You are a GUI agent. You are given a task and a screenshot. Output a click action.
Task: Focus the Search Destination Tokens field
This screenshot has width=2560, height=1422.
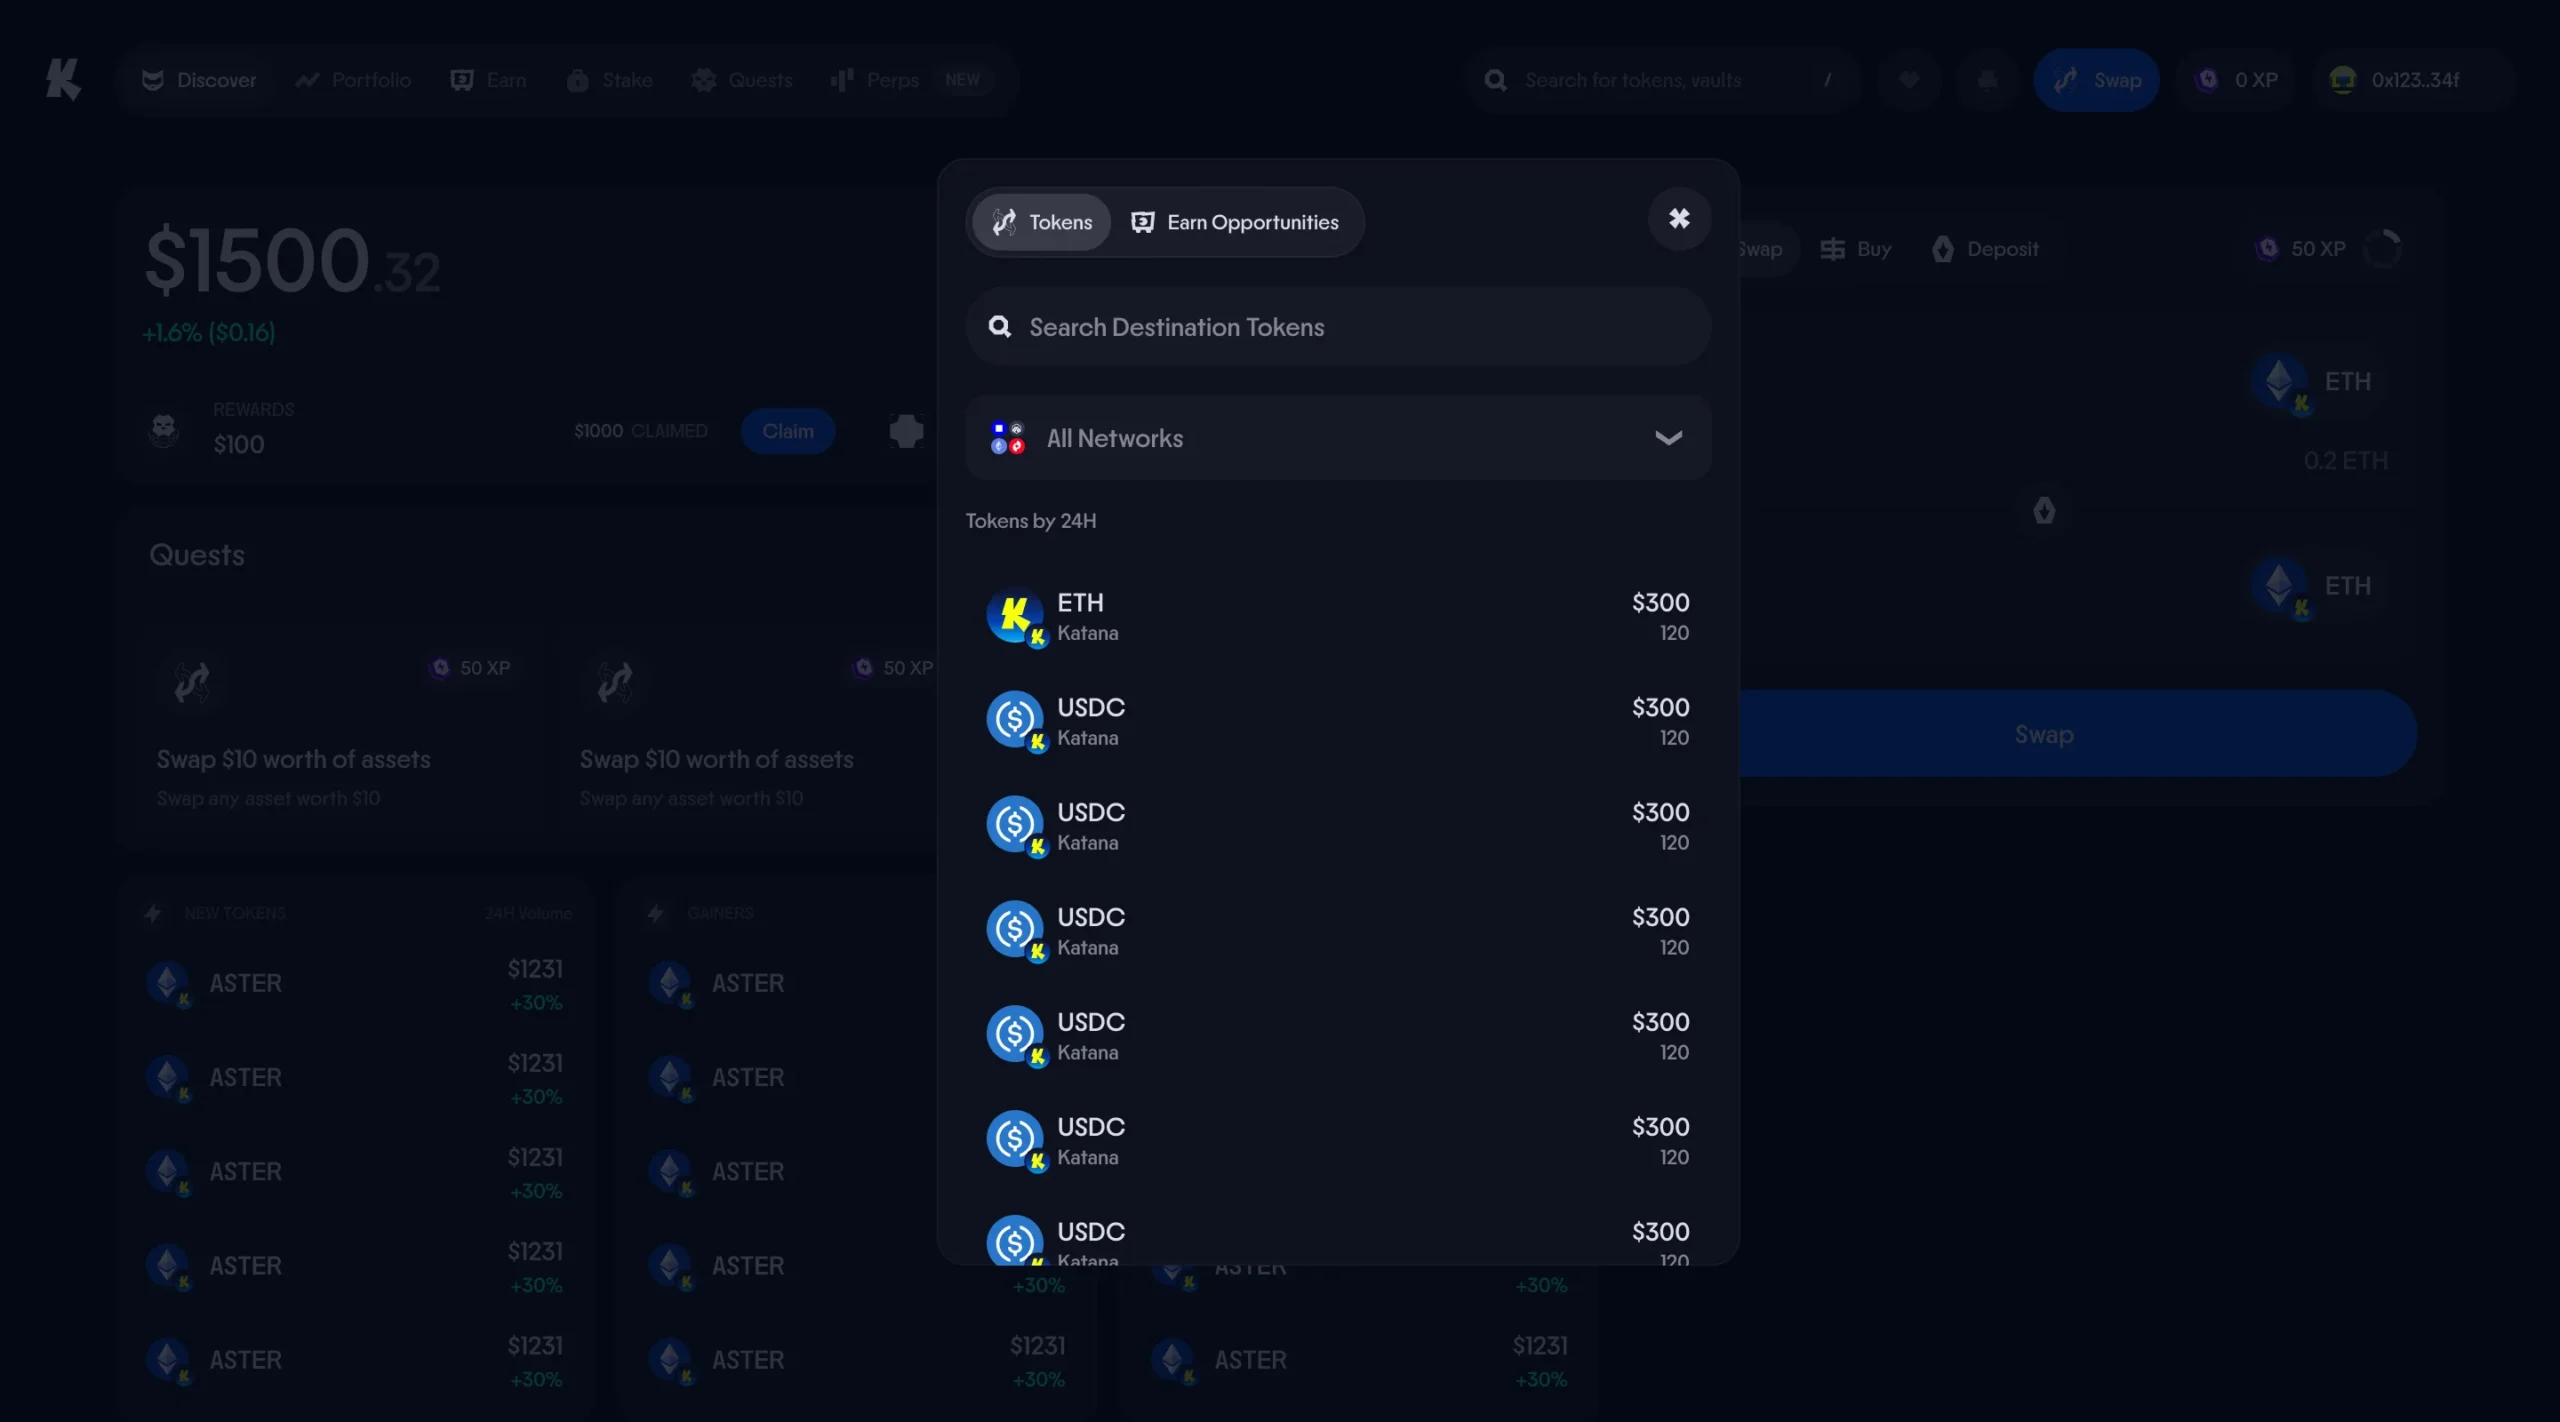point(1338,327)
